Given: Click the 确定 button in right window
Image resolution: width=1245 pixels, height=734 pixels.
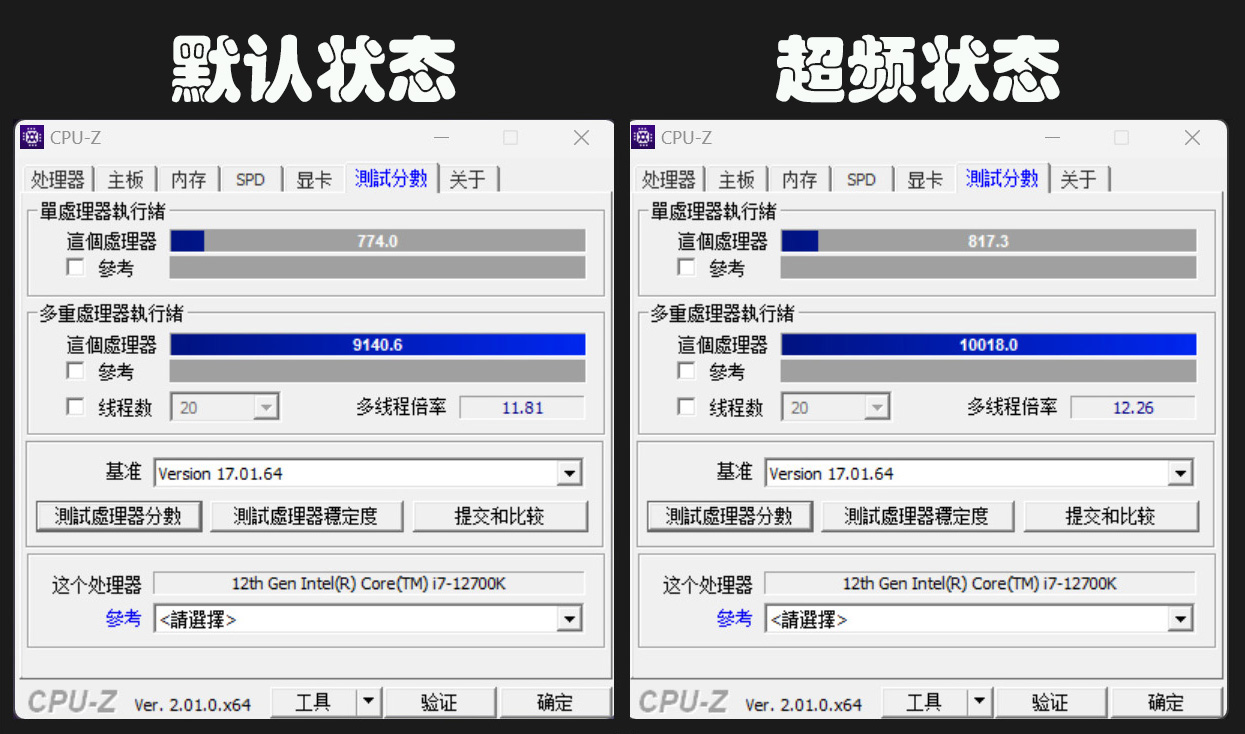Looking at the screenshot, I should (x=1166, y=702).
